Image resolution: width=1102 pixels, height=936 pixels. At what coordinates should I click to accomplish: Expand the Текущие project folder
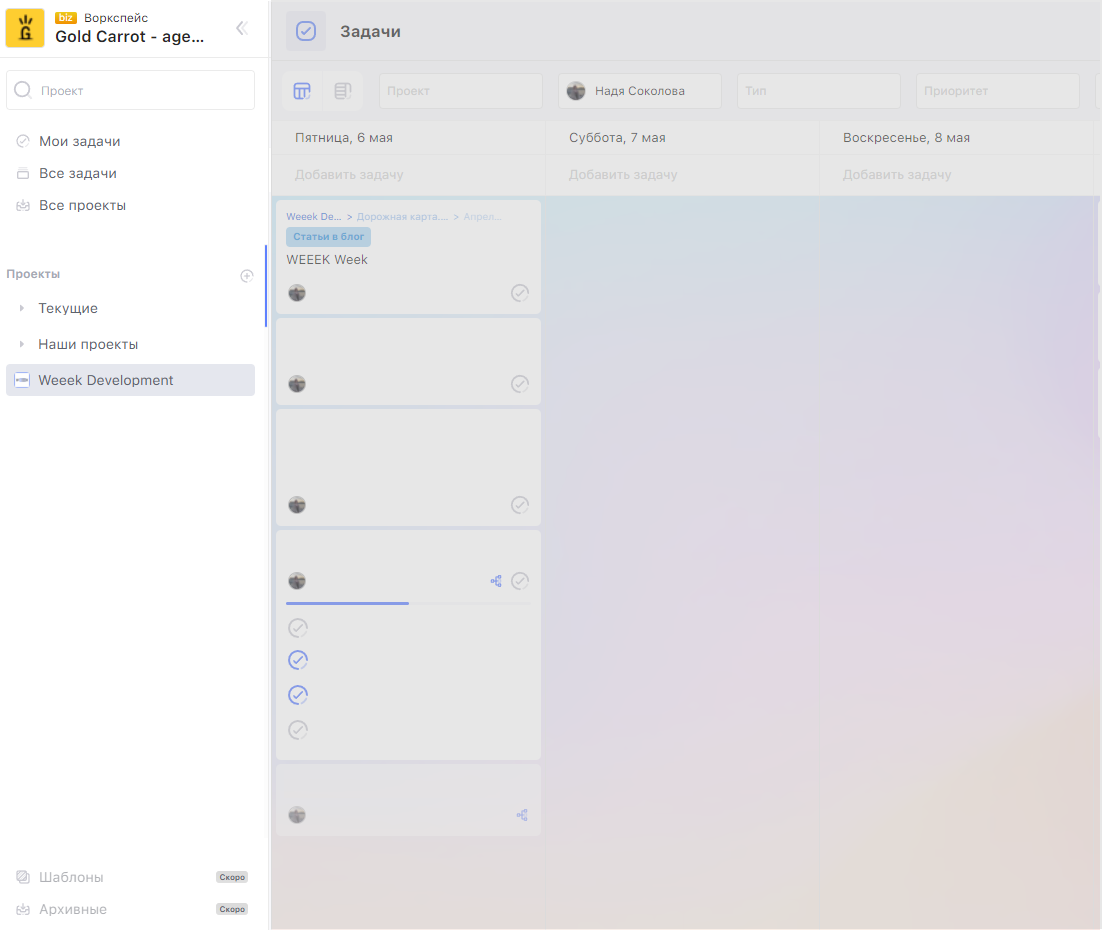tap(22, 309)
